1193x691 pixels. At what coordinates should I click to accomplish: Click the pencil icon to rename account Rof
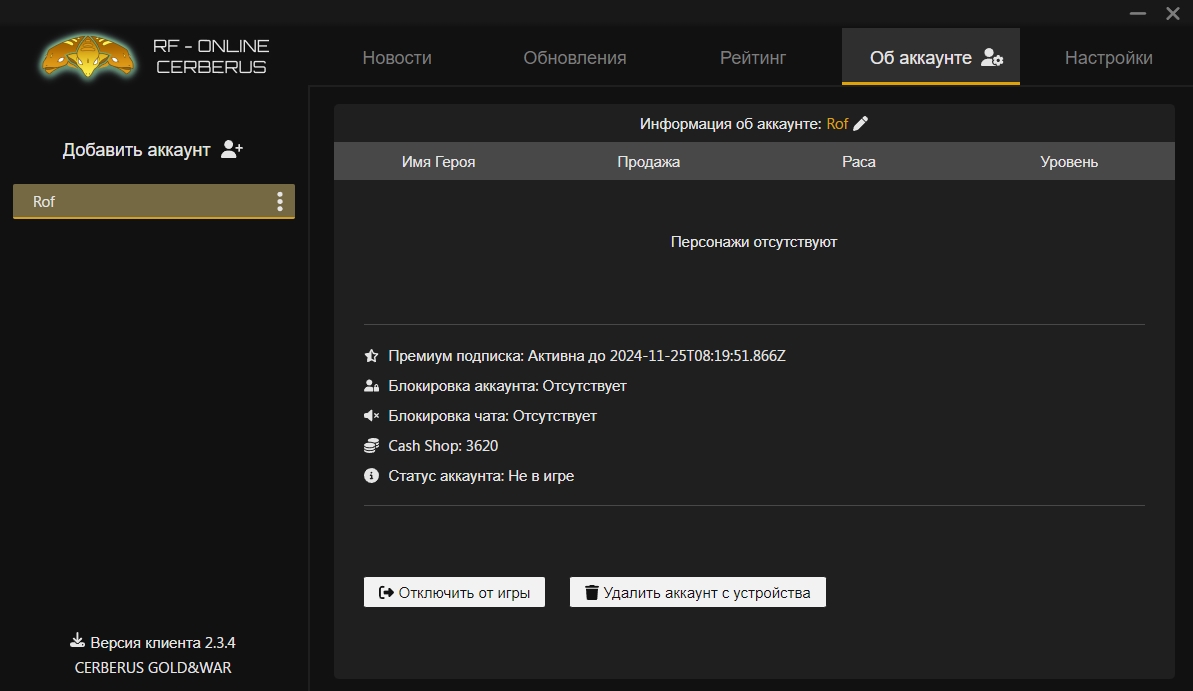860,123
